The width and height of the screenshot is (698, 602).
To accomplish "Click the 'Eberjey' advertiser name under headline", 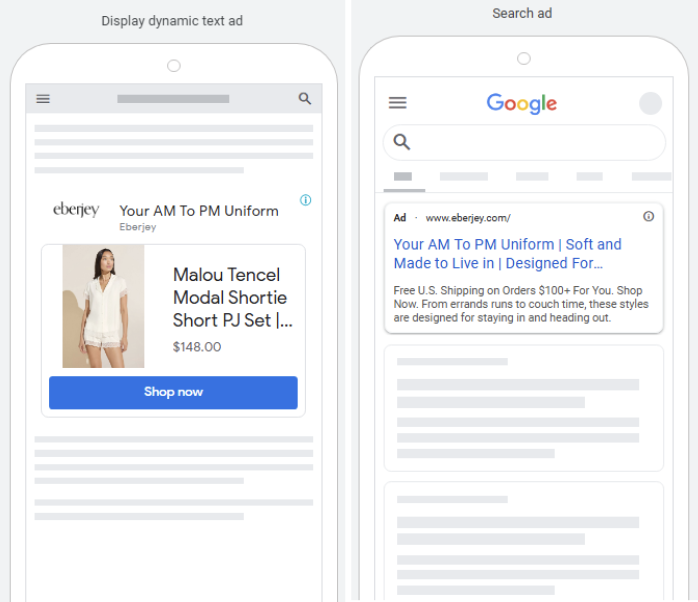I will (x=138, y=227).
